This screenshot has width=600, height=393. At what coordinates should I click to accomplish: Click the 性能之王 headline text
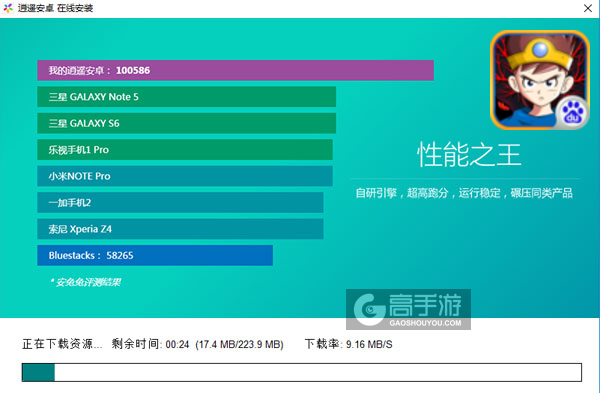click(469, 155)
